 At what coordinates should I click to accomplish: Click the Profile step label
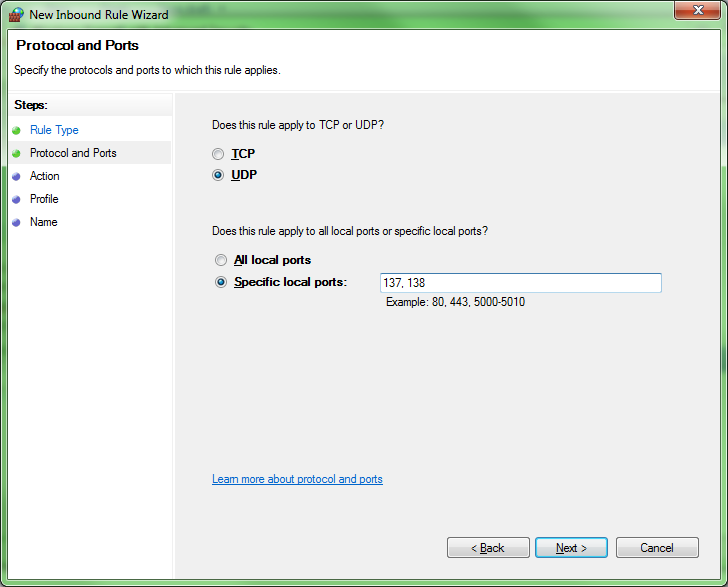pyautogui.click(x=44, y=199)
